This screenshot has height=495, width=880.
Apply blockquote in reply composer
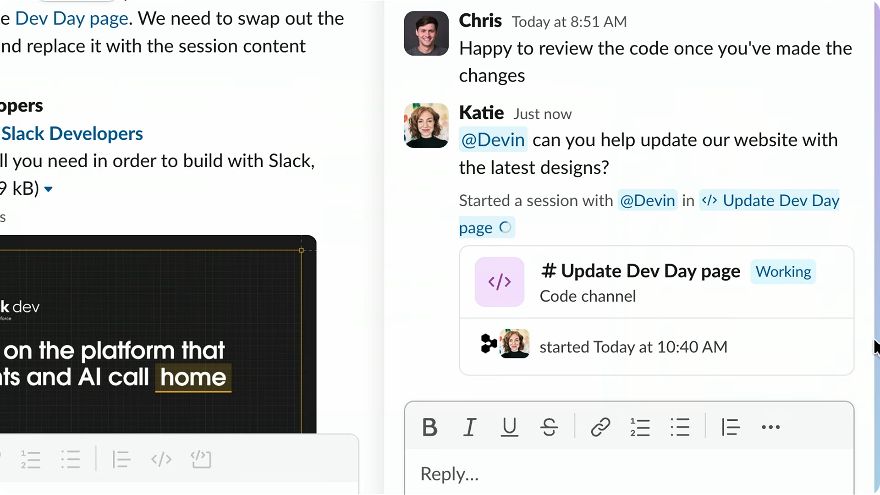[730, 428]
